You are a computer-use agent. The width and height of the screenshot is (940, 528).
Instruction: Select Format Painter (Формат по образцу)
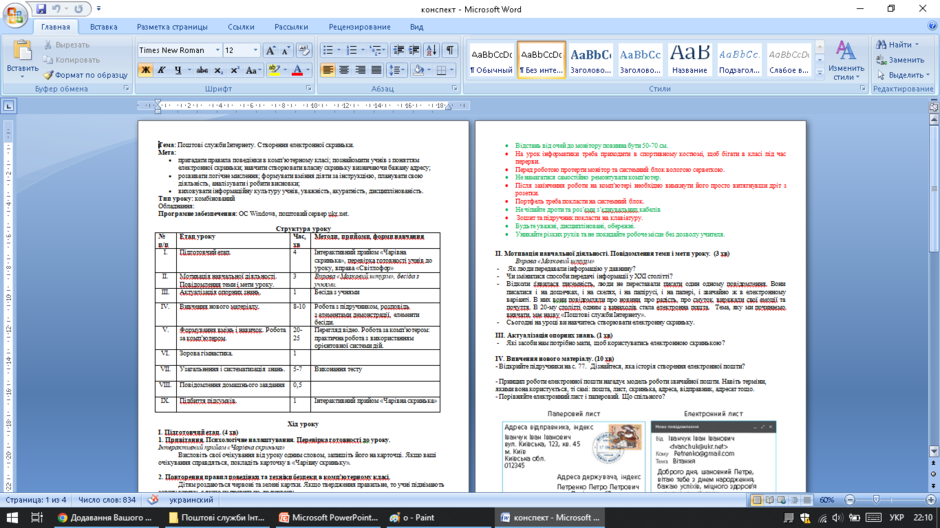pos(85,75)
